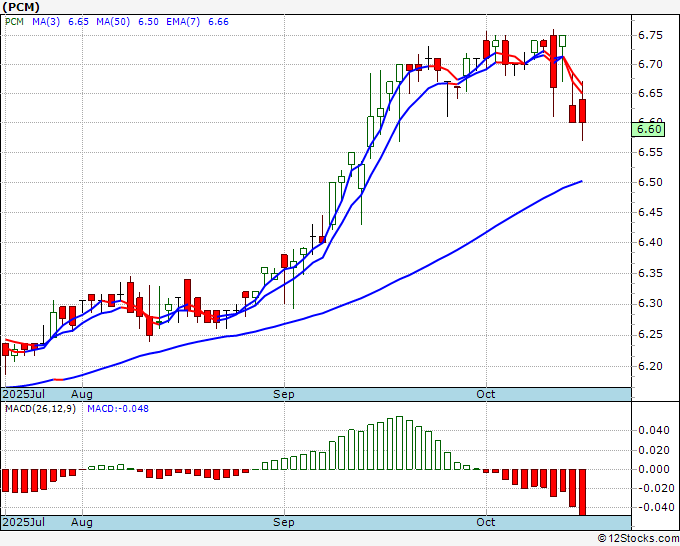Click Sep on the price chart time axis
The image size is (680, 546).
tap(284, 394)
